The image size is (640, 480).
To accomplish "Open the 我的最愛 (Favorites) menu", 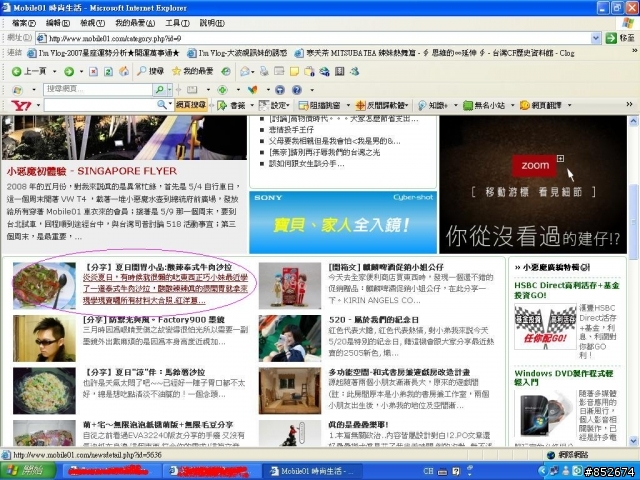I will click(x=135, y=23).
